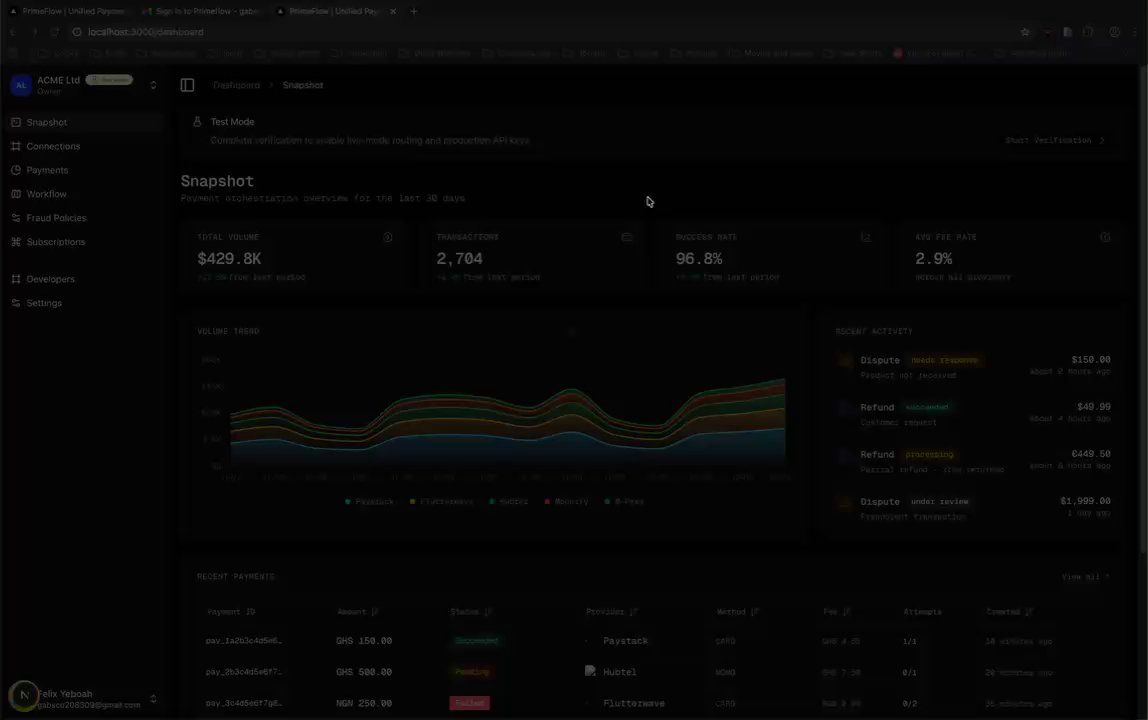Viewport: 1148px width, 720px height.
Task: Expand the Felix Yeboah user menu
Action: [x=153, y=699]
